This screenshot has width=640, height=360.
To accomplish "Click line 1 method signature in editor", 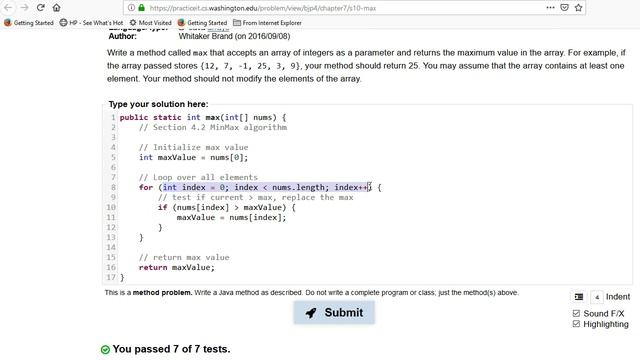I will (203, 118).
